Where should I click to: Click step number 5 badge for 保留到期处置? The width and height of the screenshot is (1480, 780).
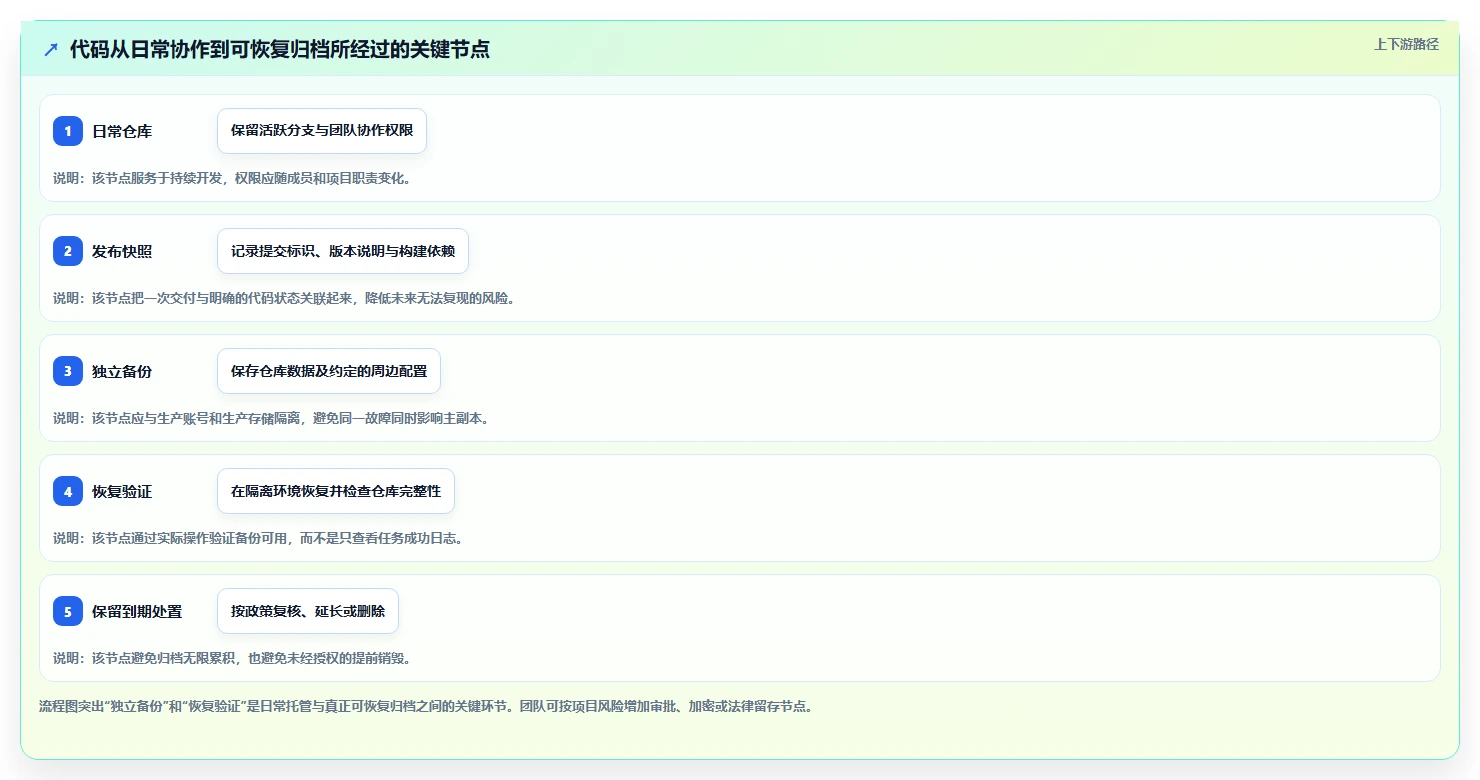pyautogui.click(x=68, y=611)
